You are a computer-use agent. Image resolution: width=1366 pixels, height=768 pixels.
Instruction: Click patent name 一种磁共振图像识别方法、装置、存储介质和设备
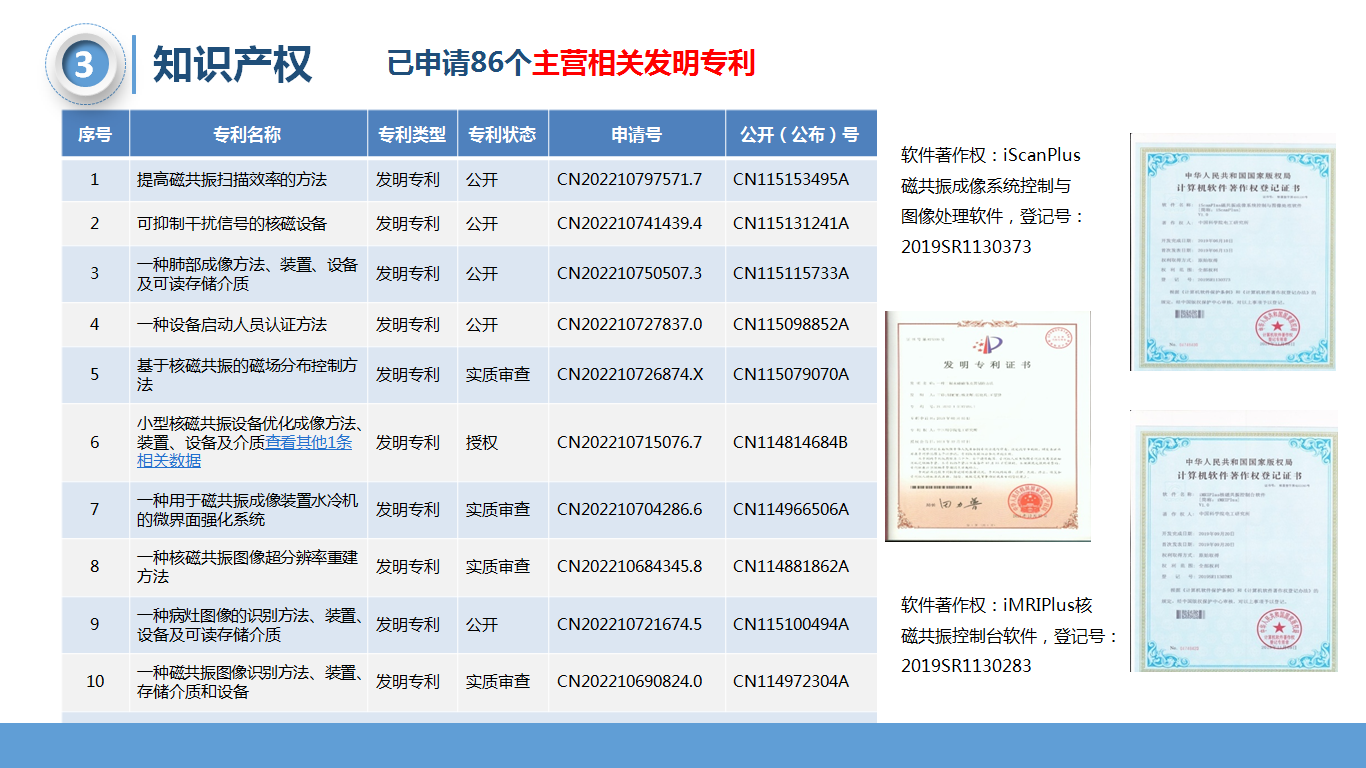click(x=250, y=682)
